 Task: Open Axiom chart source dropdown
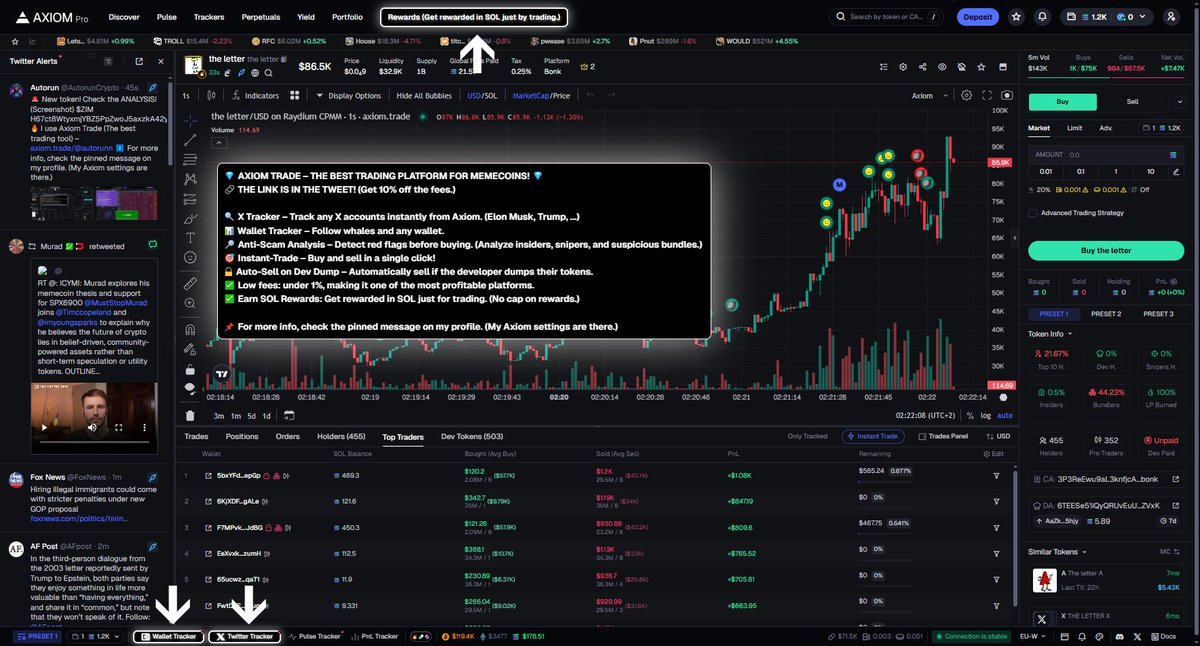click(x=929, y=96)
